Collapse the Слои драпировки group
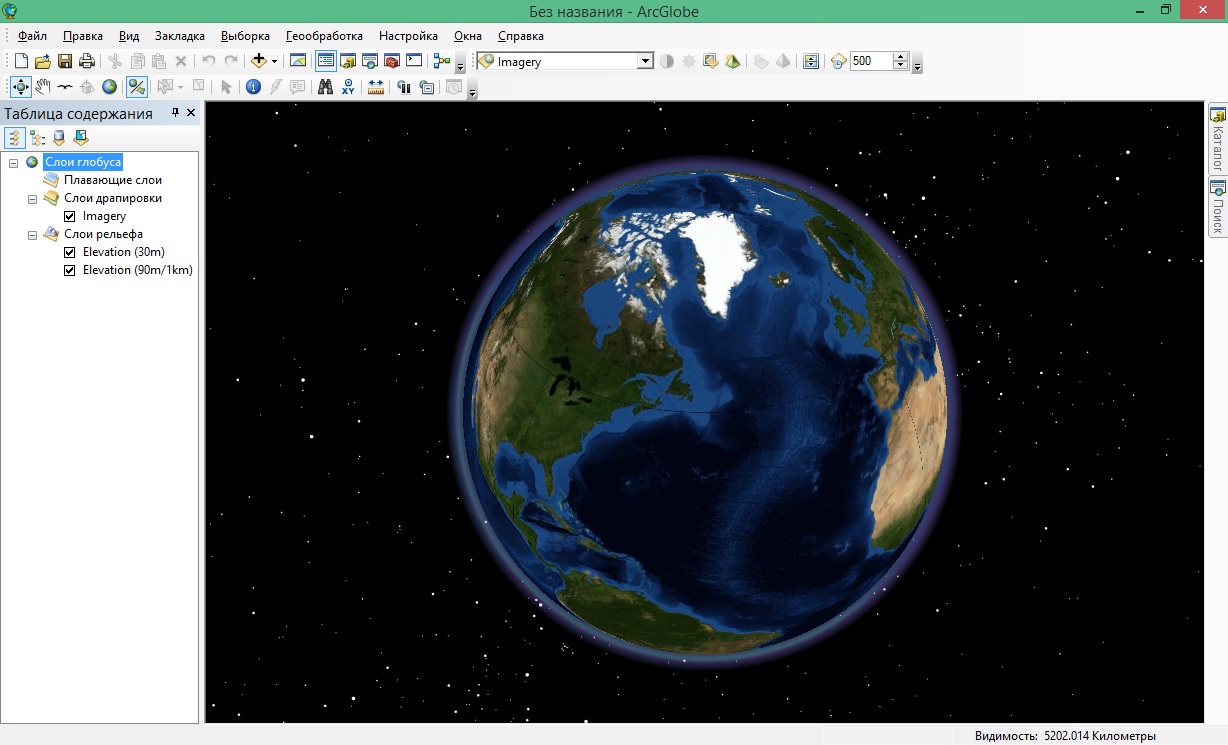The width and height of the screenshot is (1228, 745). click(x=32, y=198)
